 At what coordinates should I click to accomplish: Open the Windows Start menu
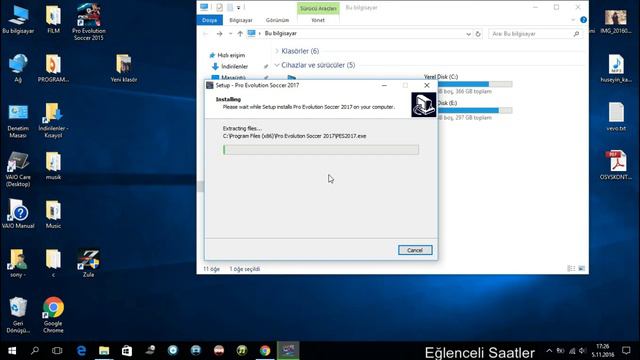click(12, 351)
